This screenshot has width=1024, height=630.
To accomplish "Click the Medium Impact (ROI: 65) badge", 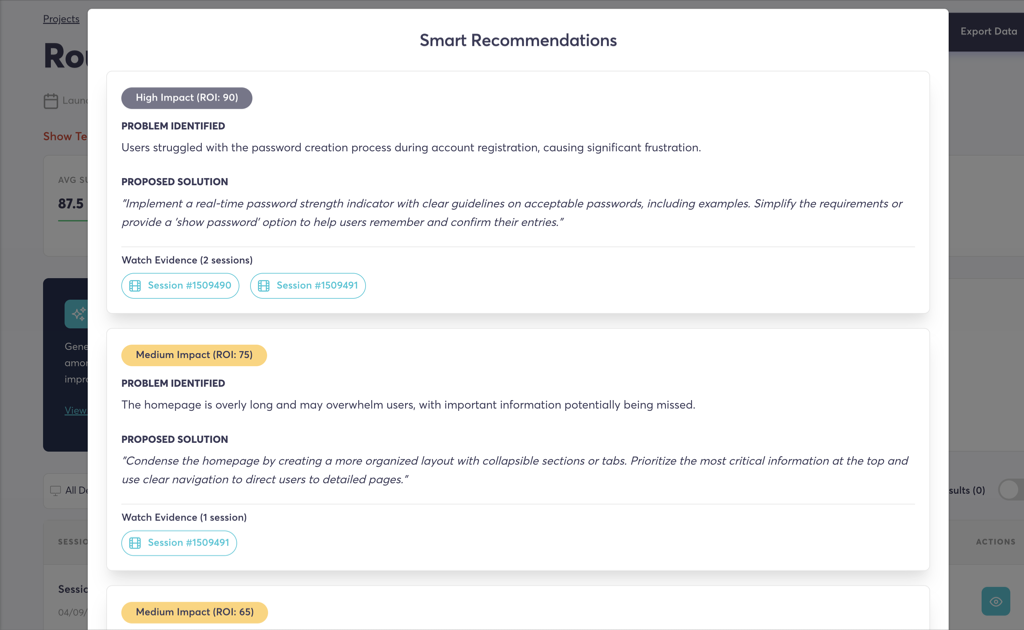I will [194, 613].
